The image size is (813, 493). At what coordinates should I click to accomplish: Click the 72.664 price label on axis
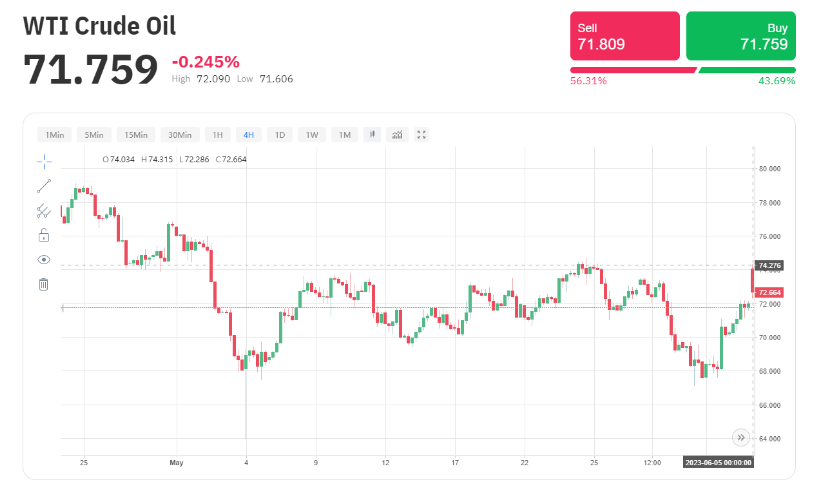(x=769, y=292)
